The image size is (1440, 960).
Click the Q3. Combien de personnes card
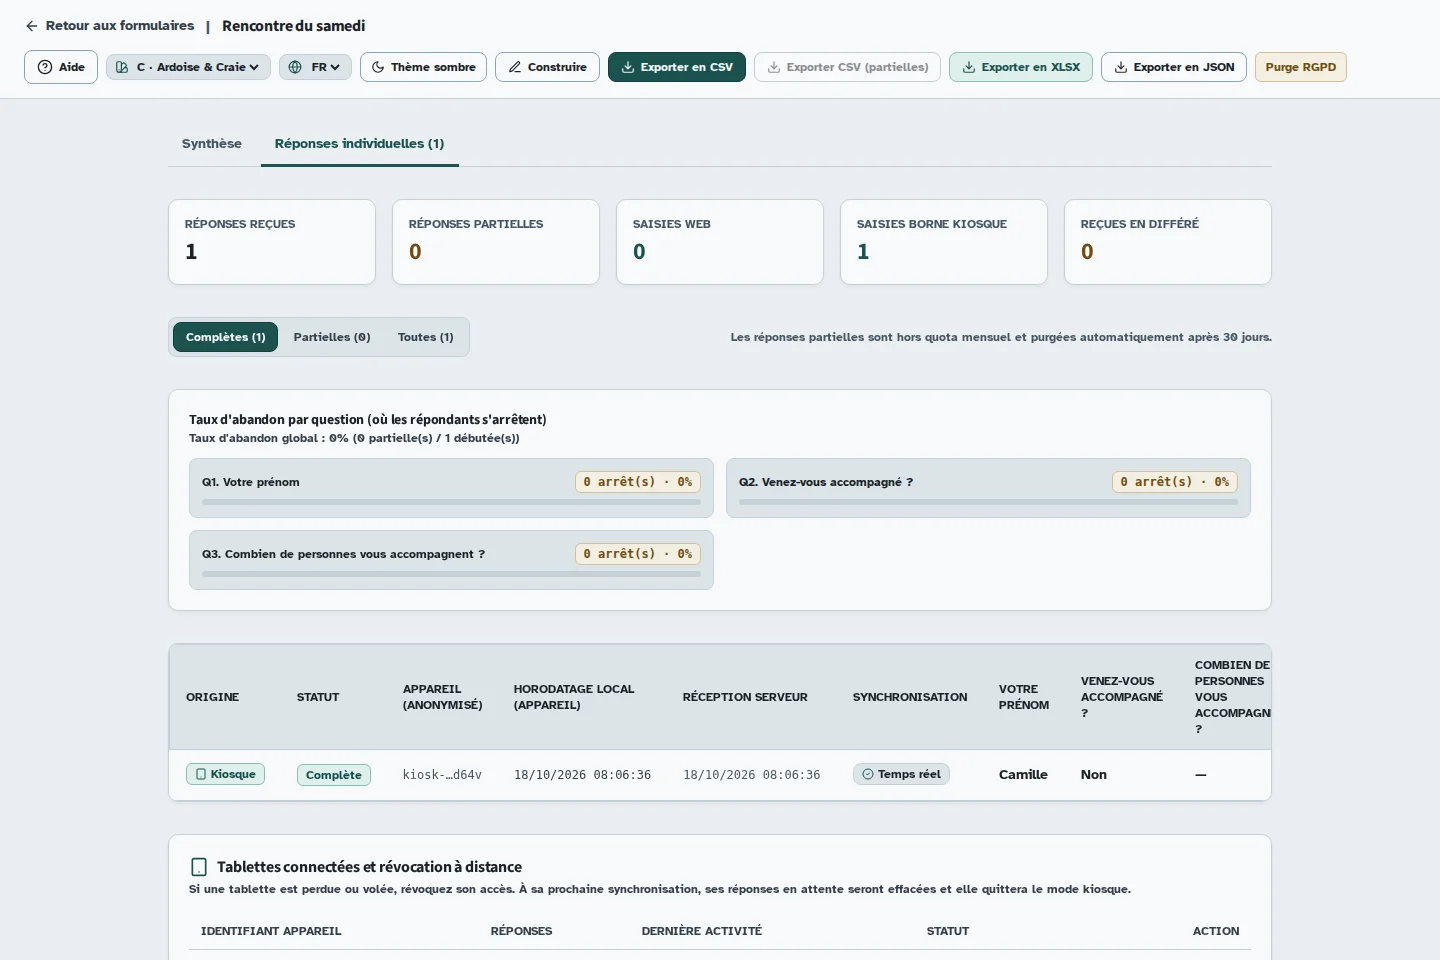451,560
